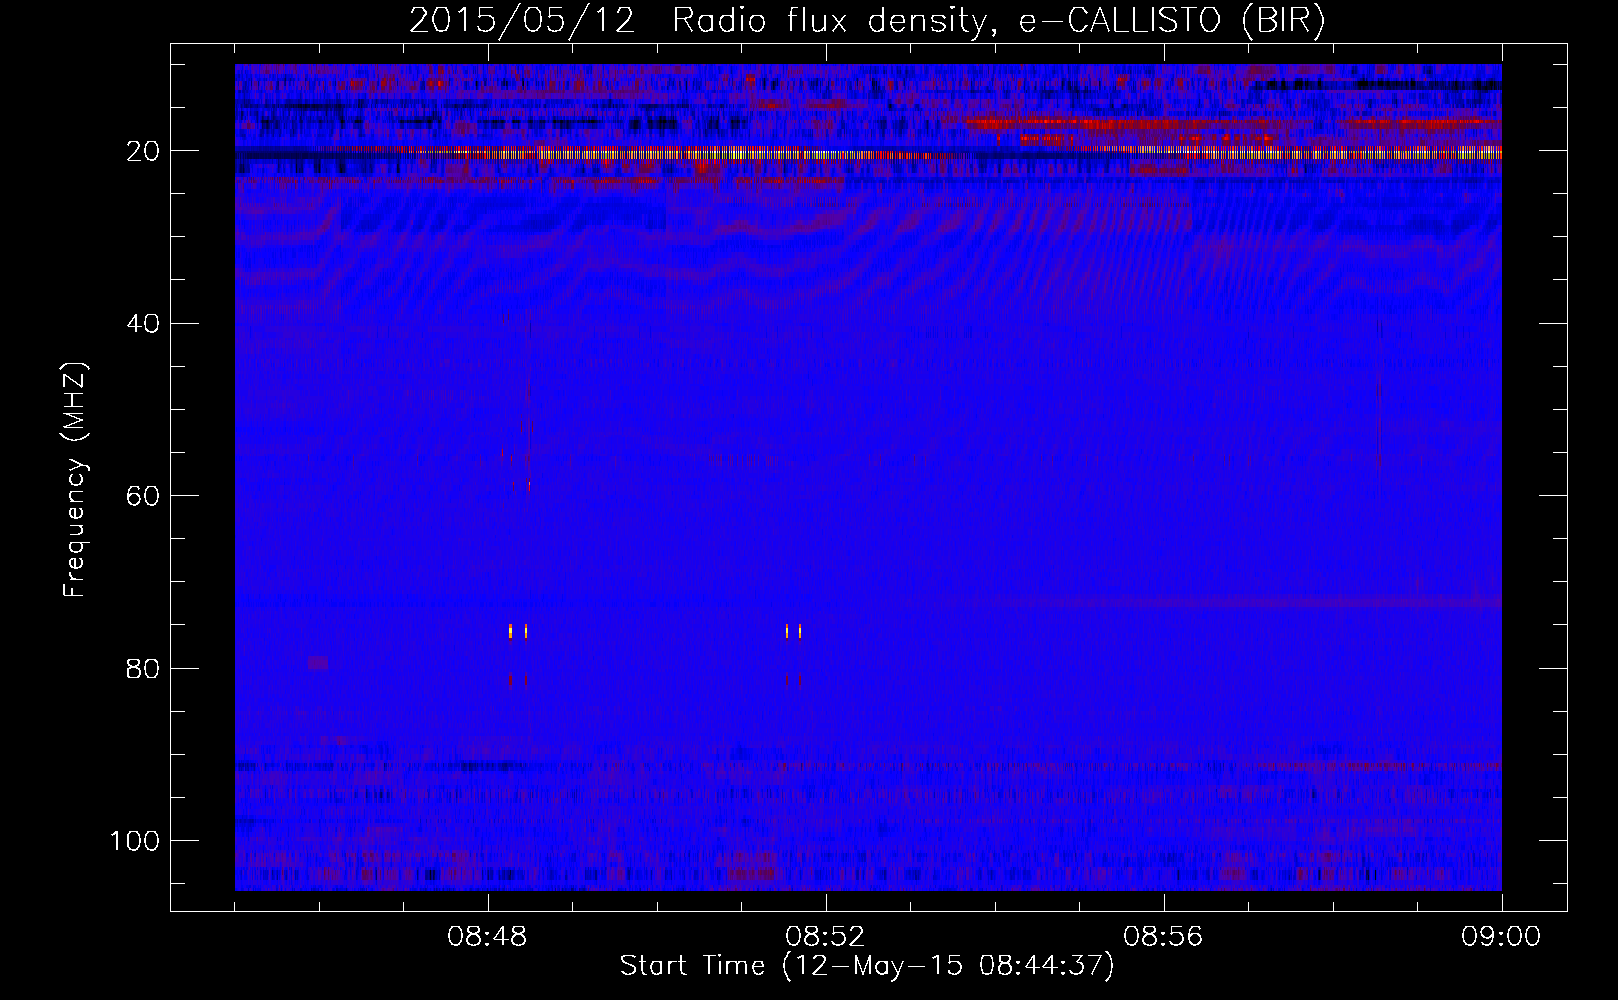Image resolution: width=1618 pixels, height=1000 pixels.
Task: Click the '08:56' time tick label
Action: [x=1163, y=937]
